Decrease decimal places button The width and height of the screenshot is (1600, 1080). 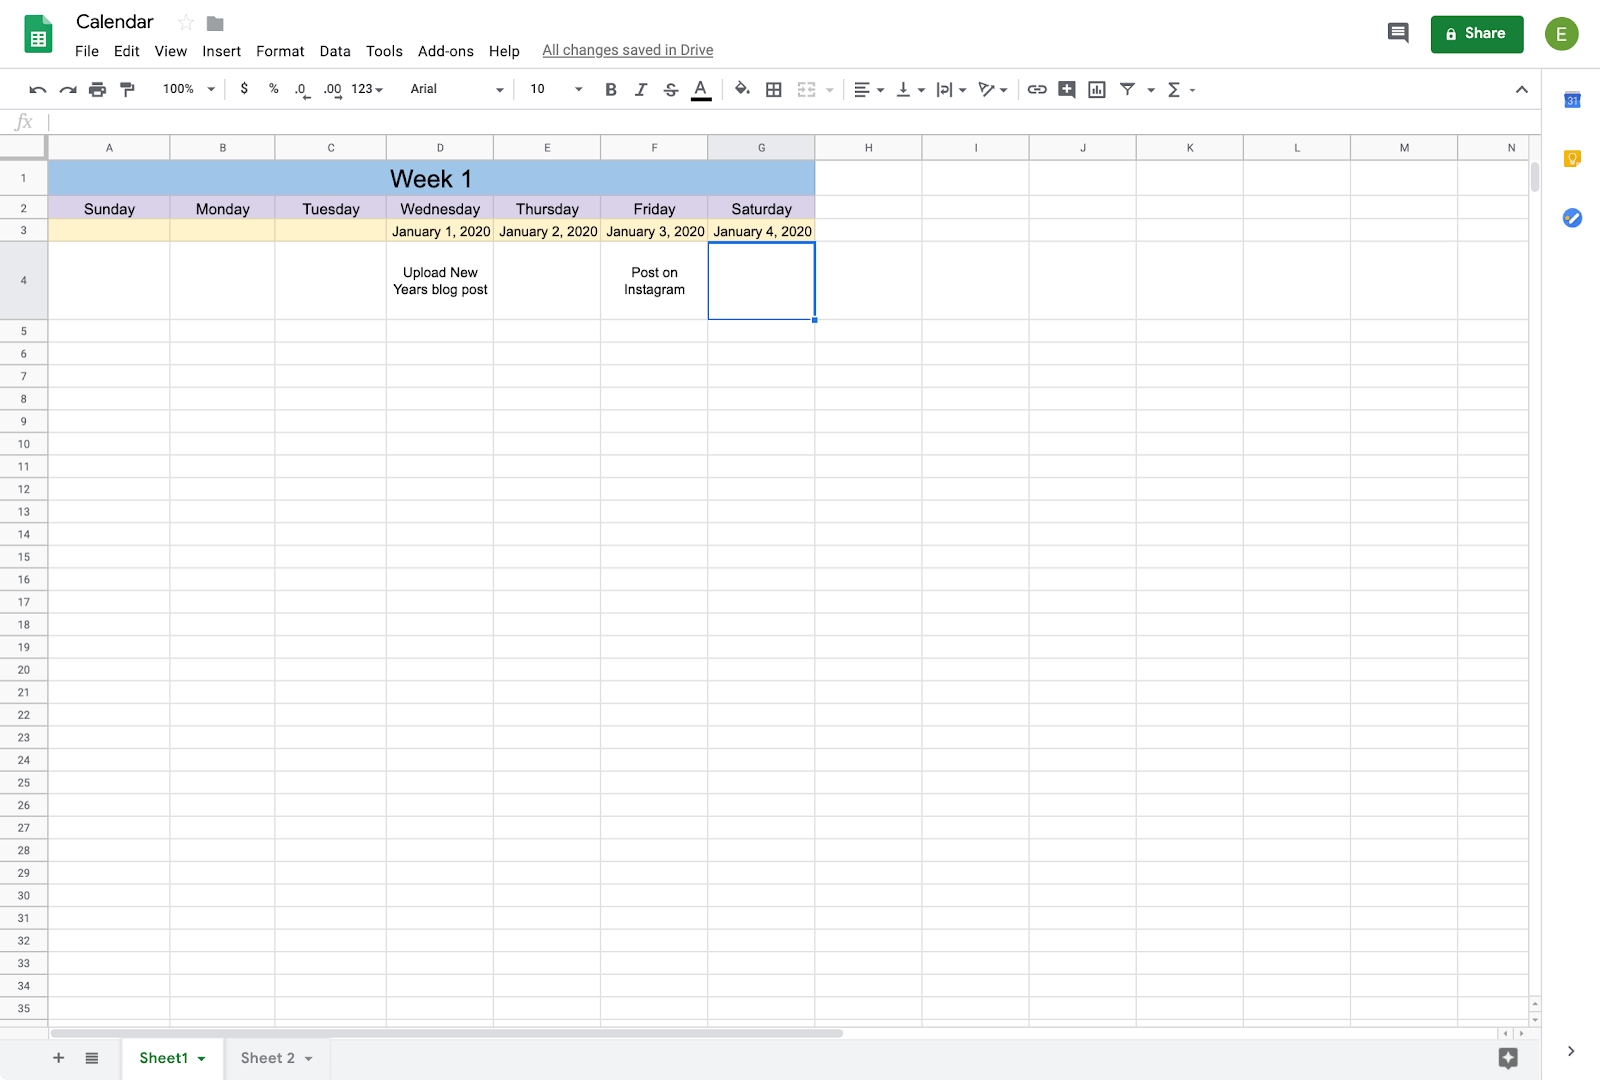point(301,90)
